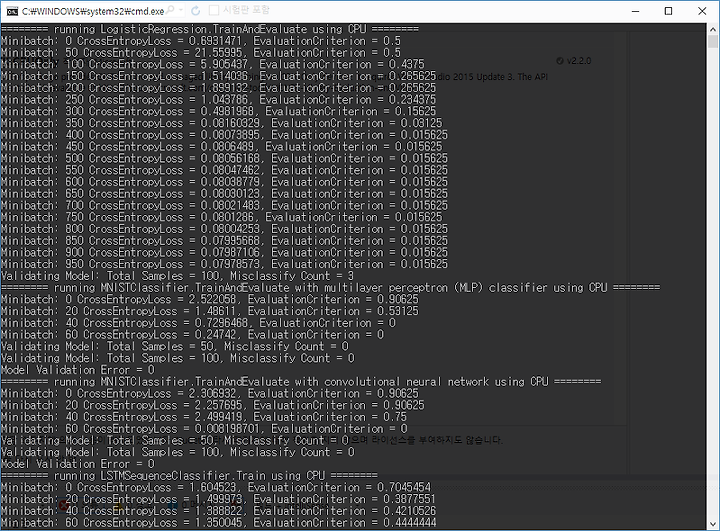Click the criterion value 0.03125

coord(421,123)
